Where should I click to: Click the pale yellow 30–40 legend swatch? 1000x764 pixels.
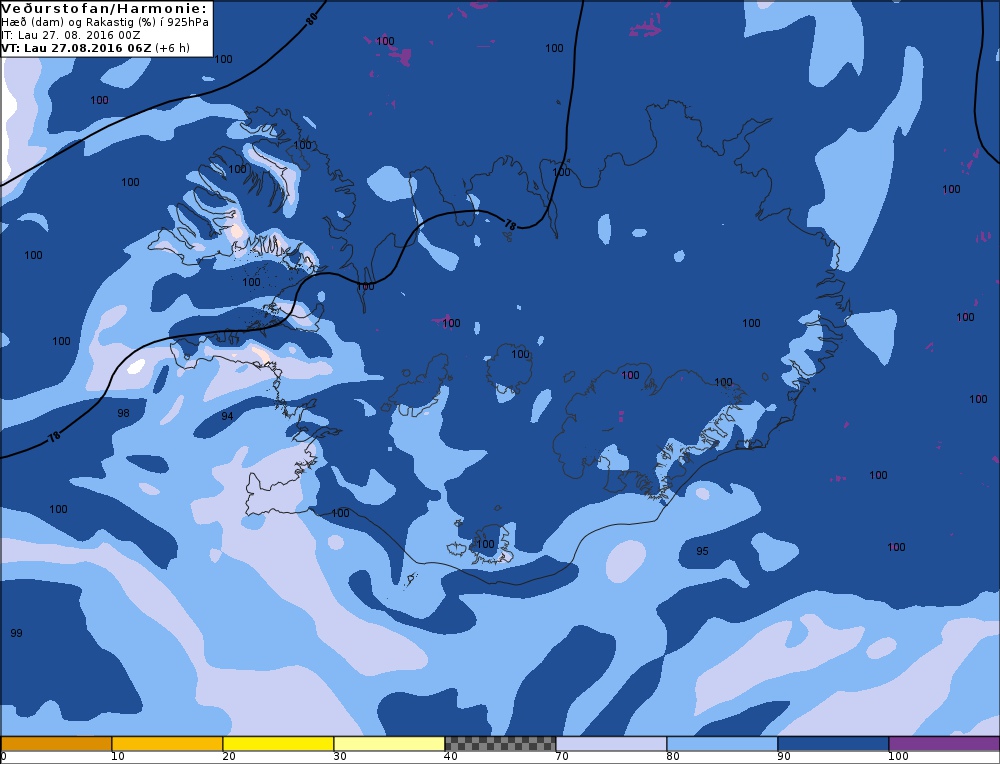(389, 744)
